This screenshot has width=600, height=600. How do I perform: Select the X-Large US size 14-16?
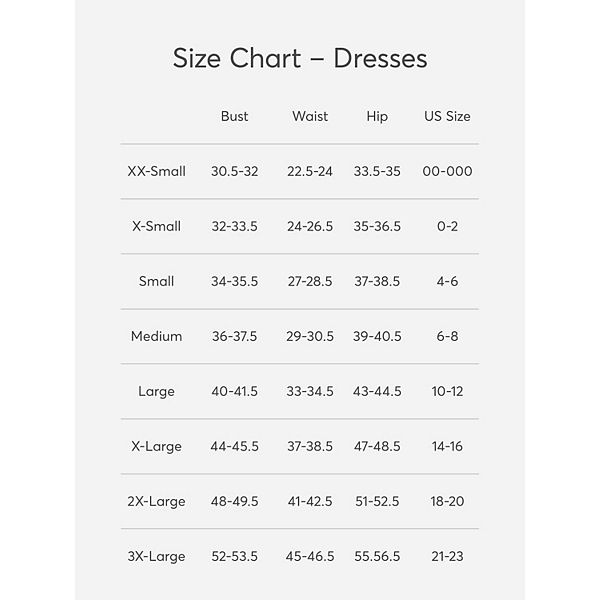447,447
